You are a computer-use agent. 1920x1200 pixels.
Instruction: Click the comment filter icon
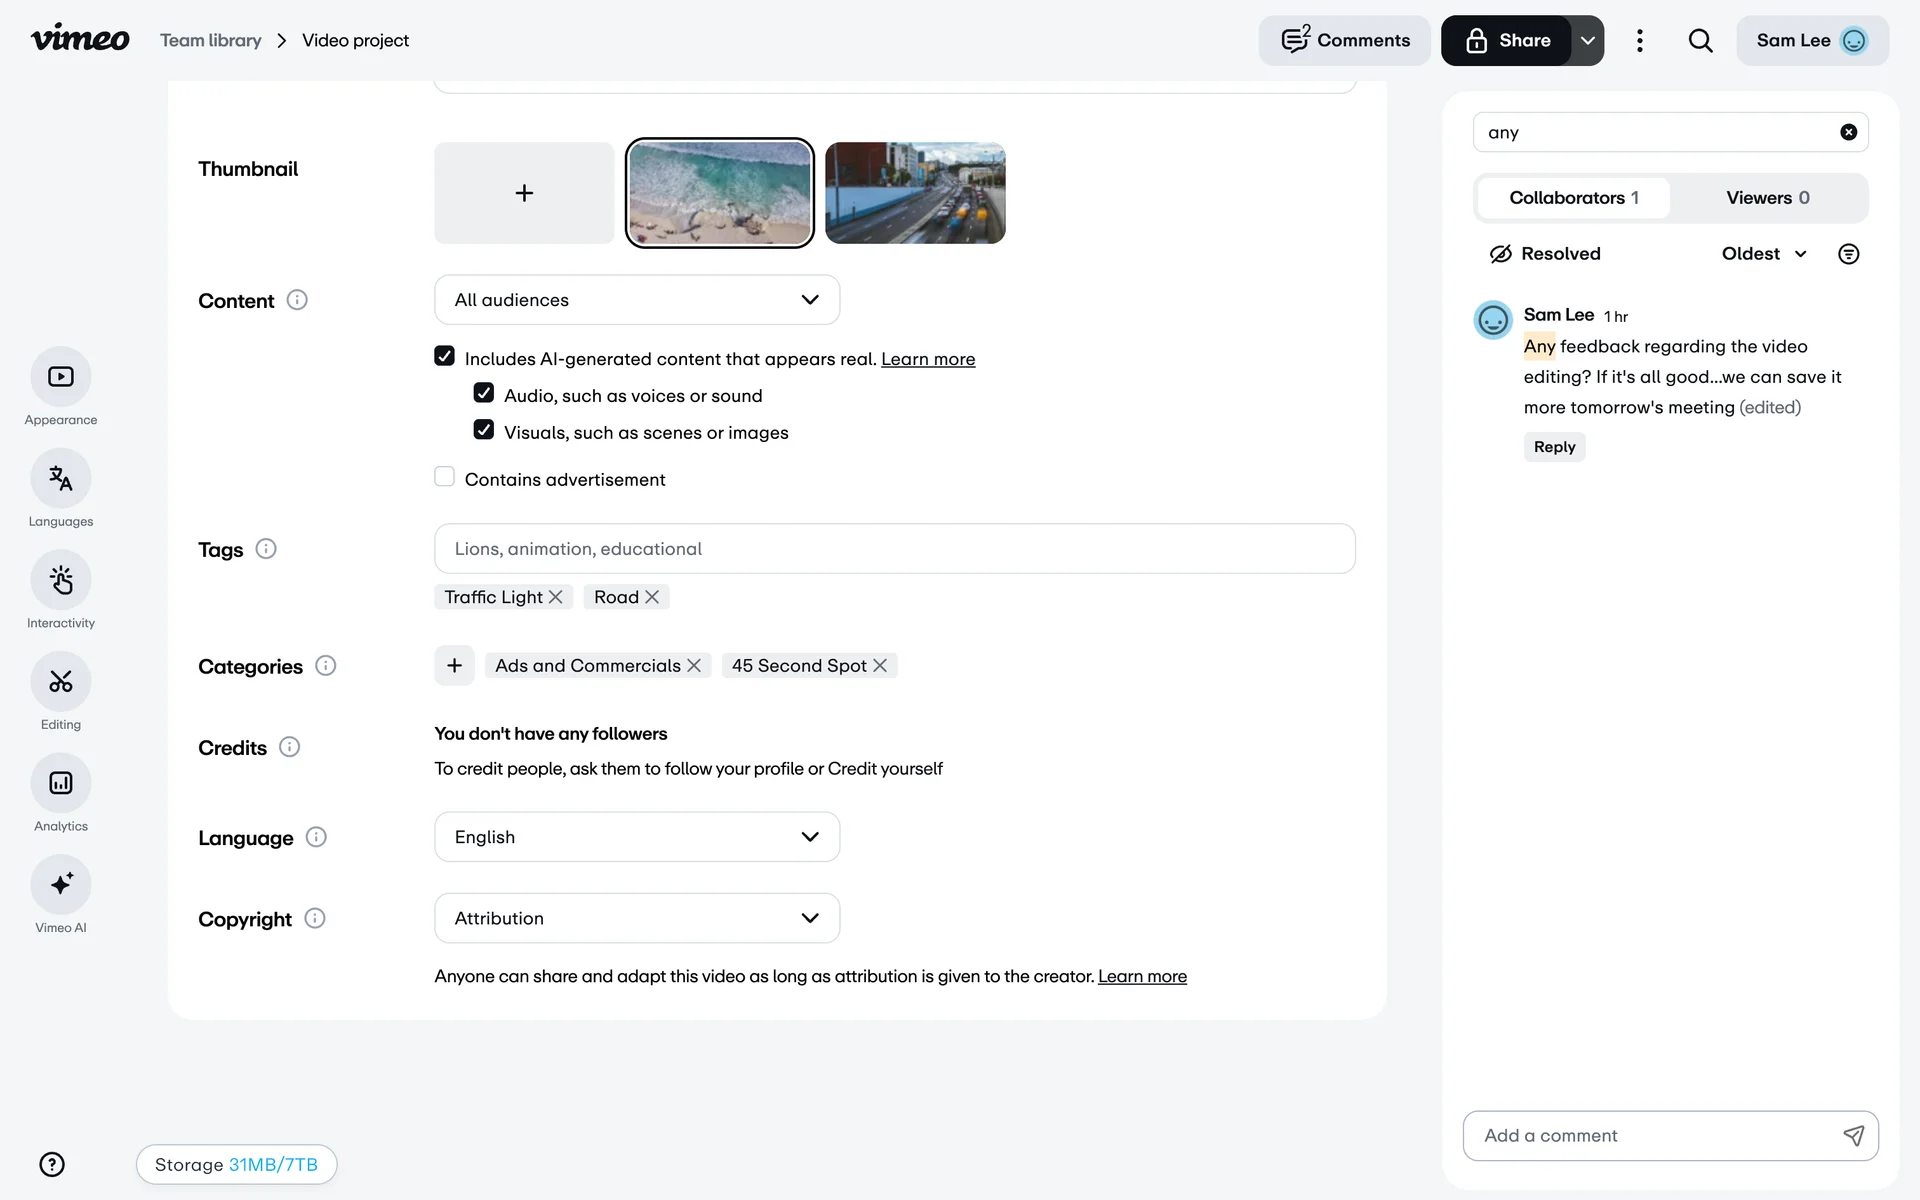click(1848, 254)
